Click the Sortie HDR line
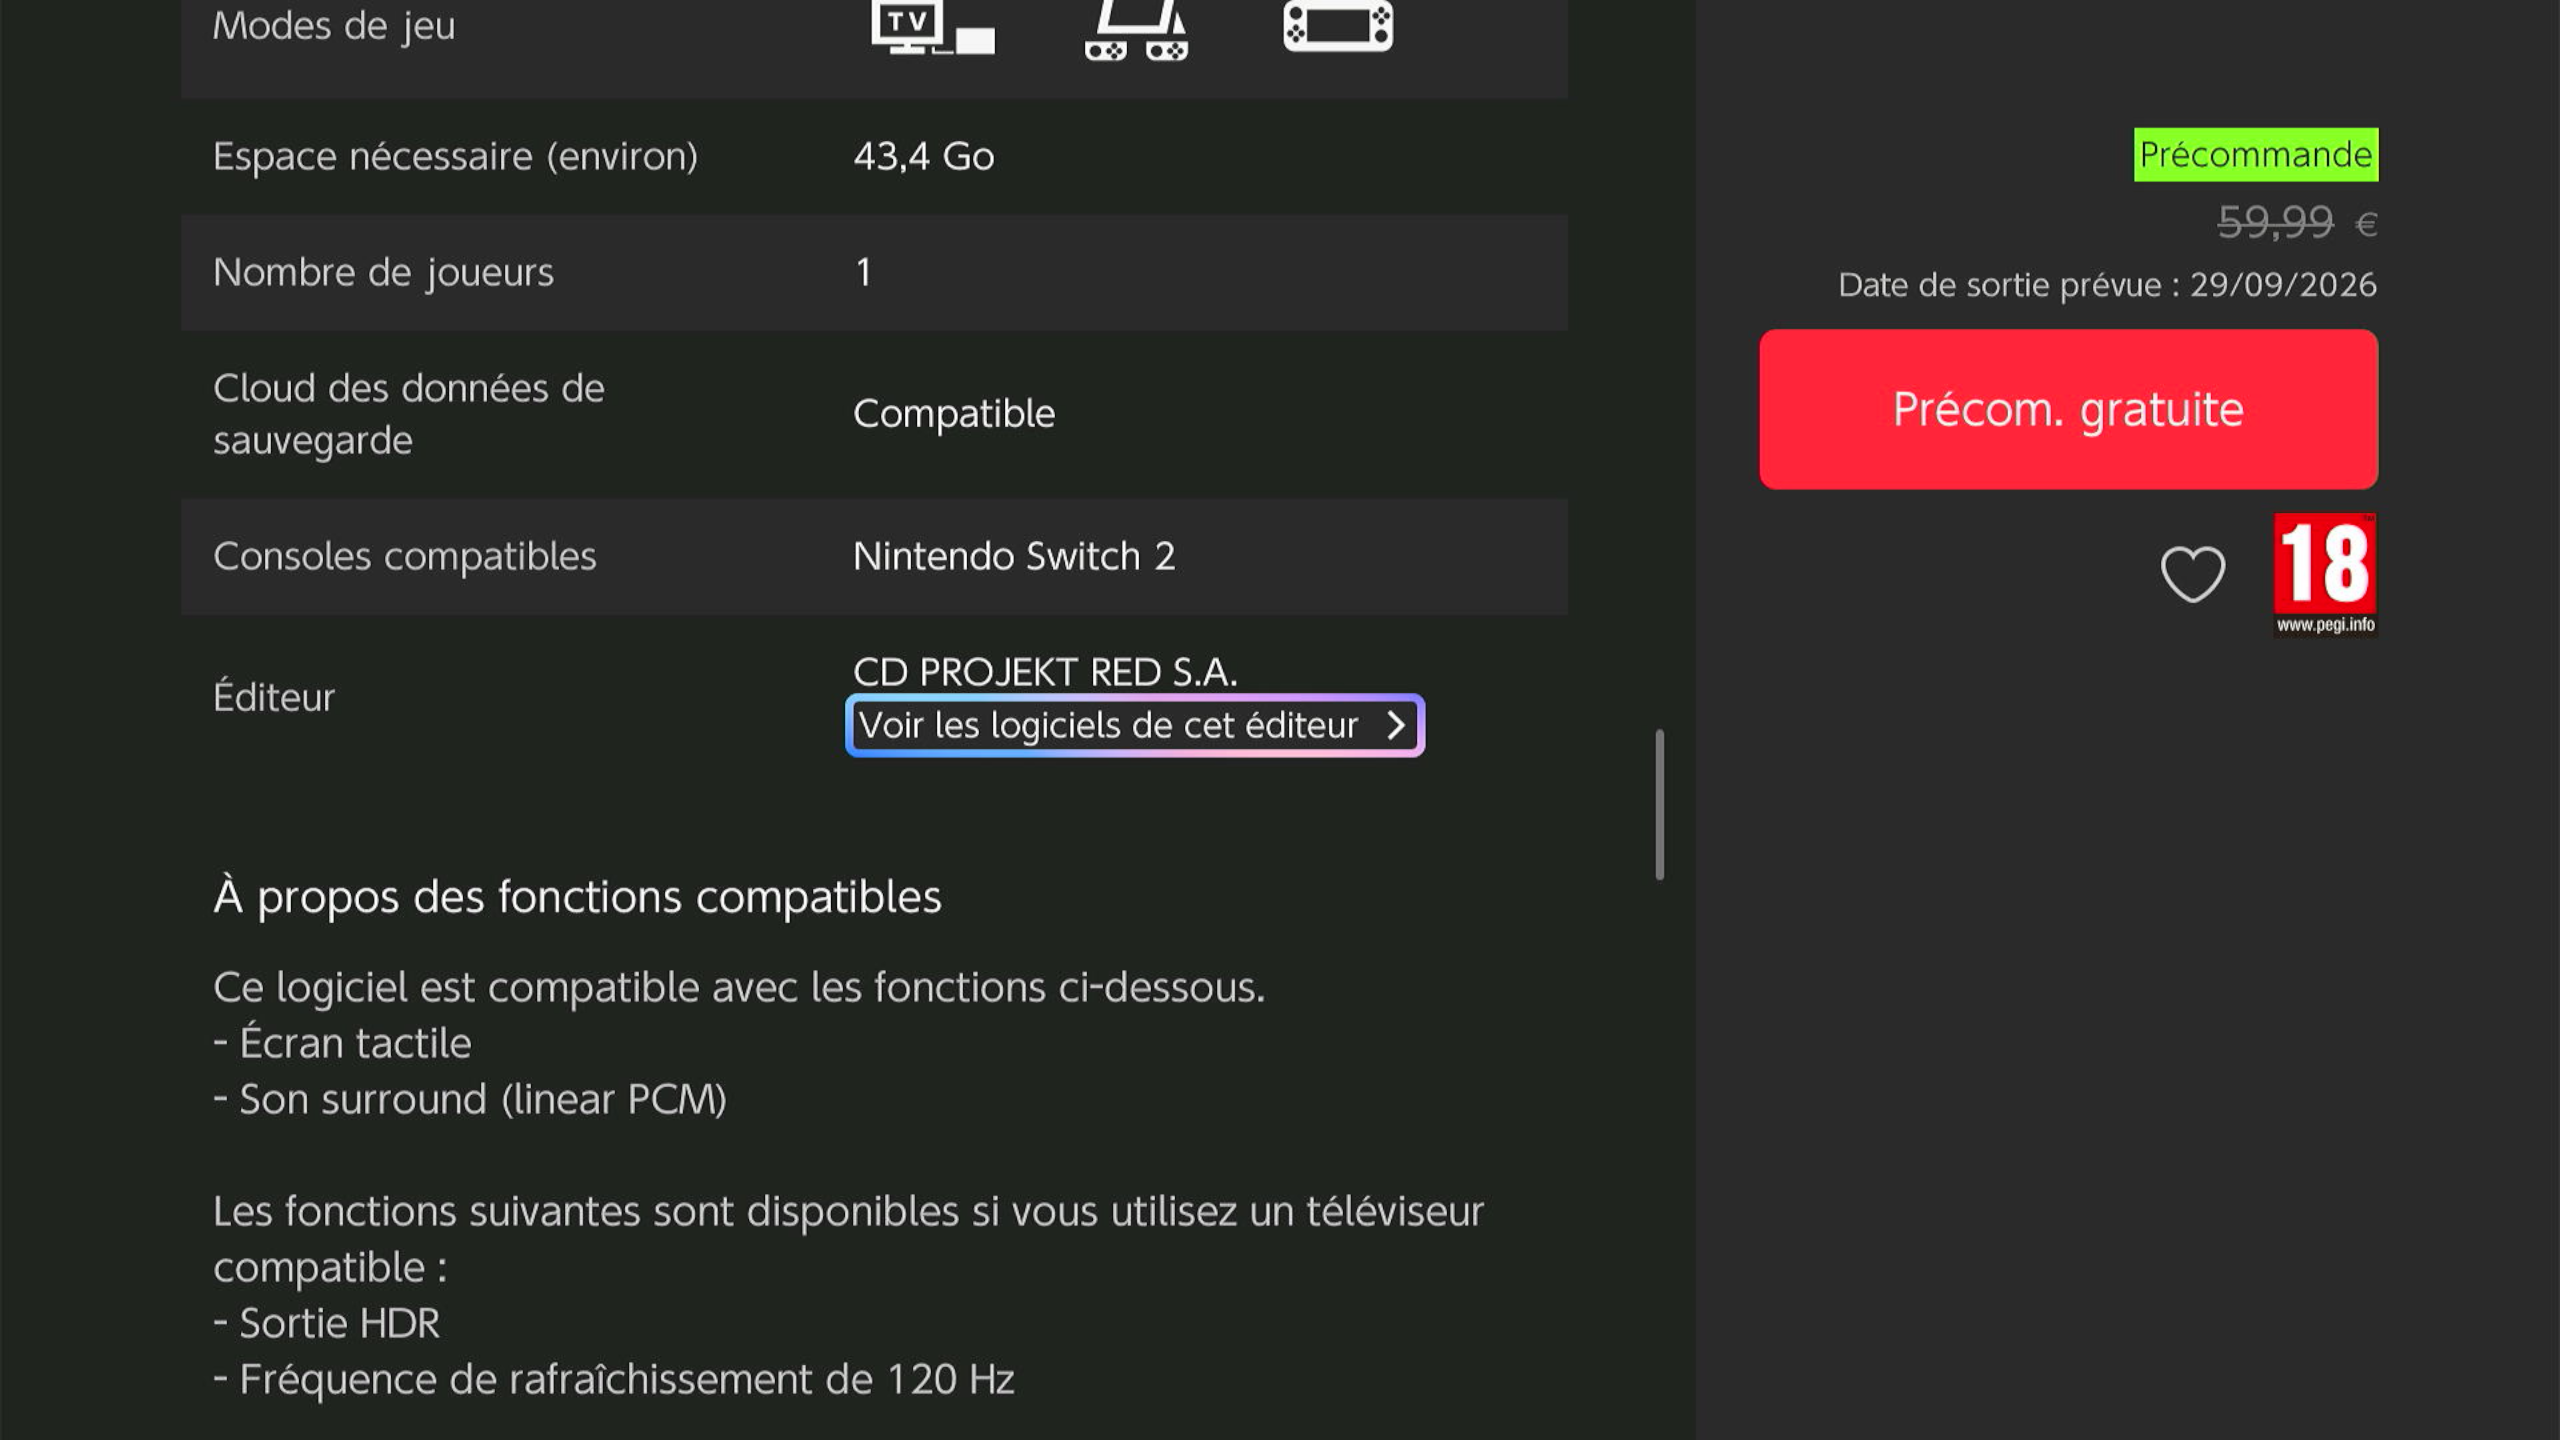This screenshot has height=1440, width=2560. (326, 1323)
